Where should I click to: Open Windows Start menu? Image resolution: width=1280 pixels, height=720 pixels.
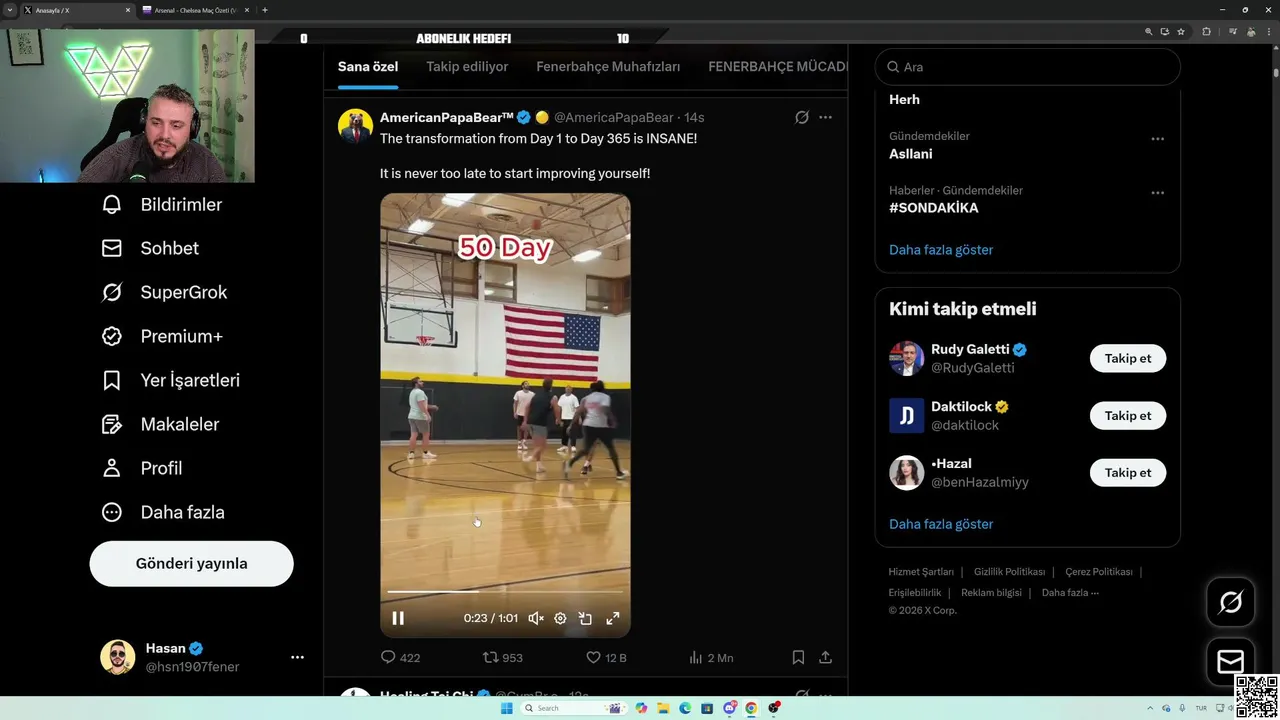click(x=506, y=708)
